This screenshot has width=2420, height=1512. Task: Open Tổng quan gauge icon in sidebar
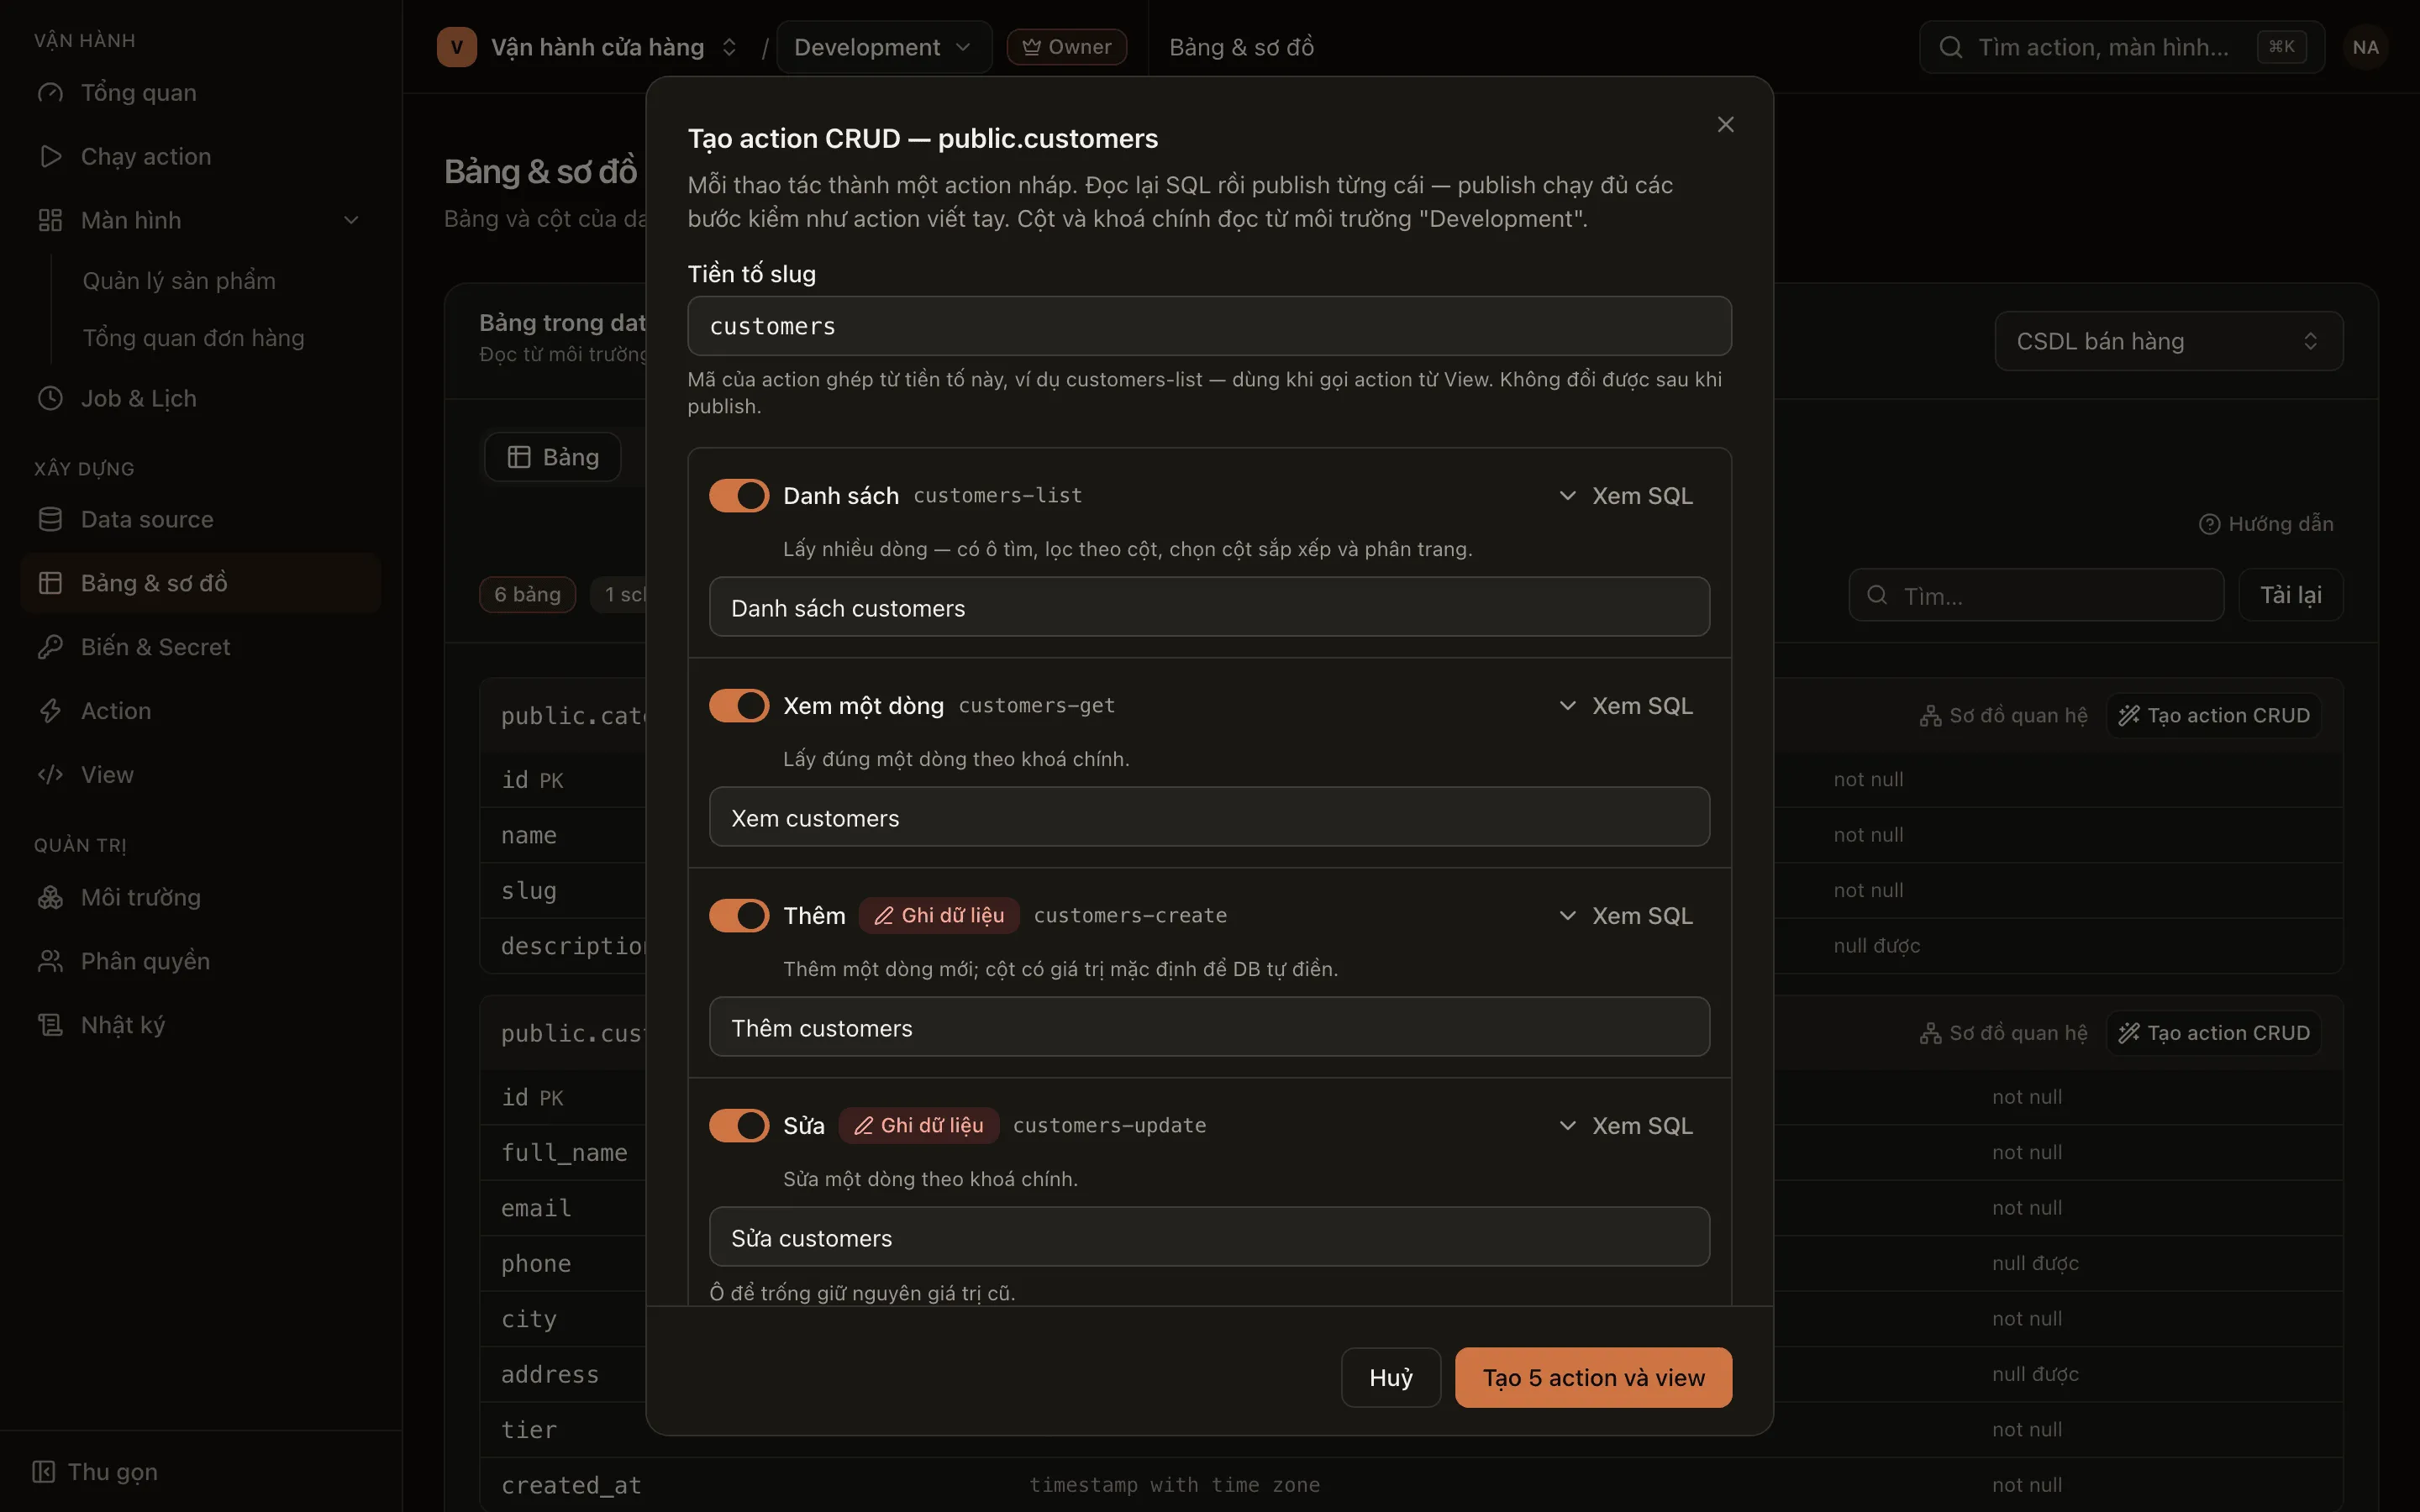pyautogui.click(x=50, y=93)
